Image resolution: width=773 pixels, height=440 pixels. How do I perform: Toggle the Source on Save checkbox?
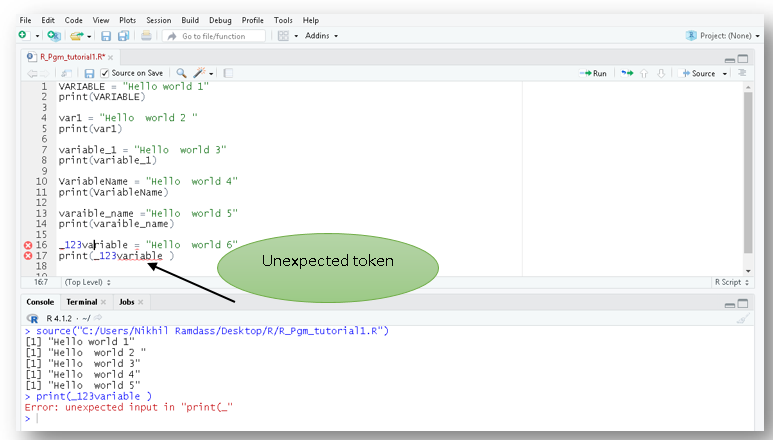(105, 73)
